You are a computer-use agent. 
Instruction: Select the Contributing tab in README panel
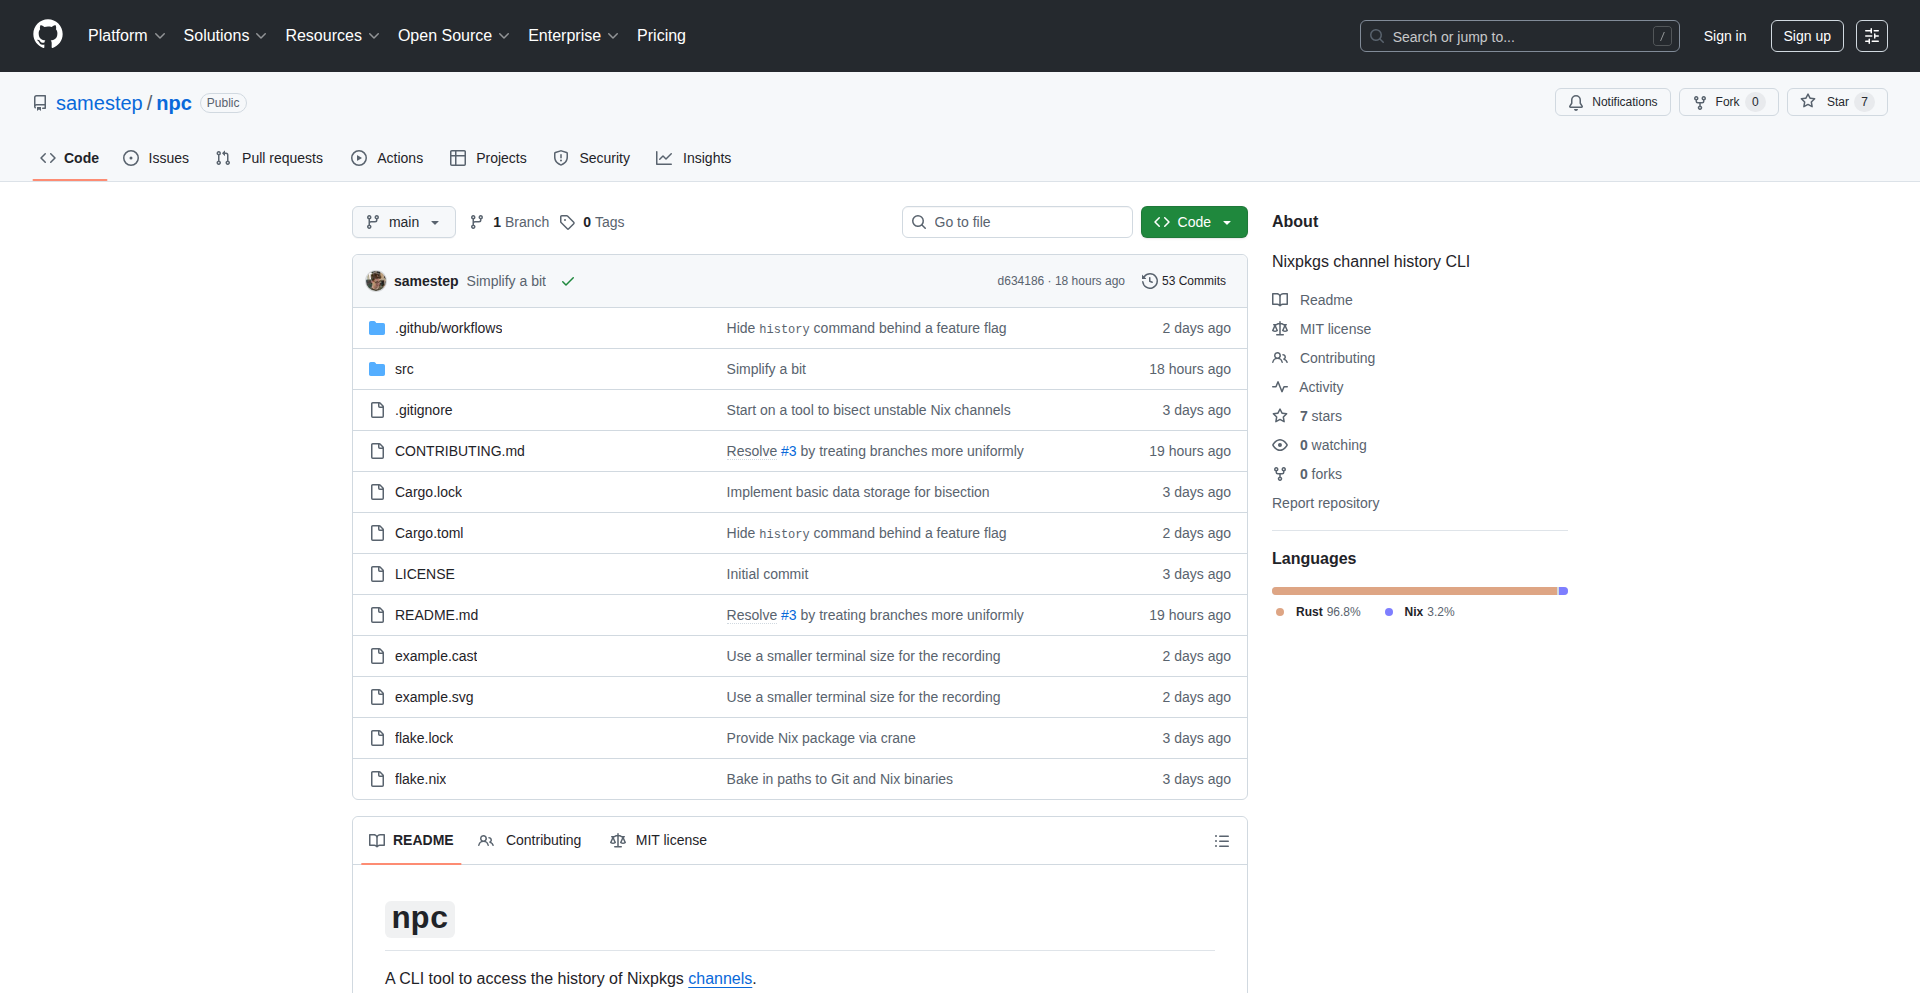pyautogui.click(x=530, y=840)
